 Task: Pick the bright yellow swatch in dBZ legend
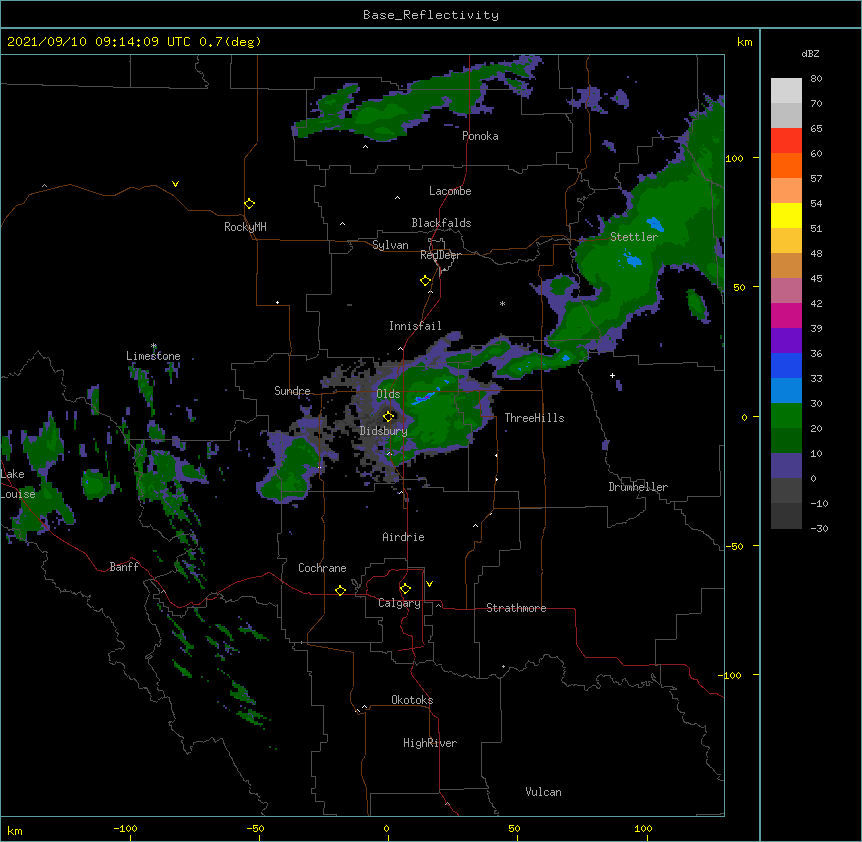pos(786,215)
